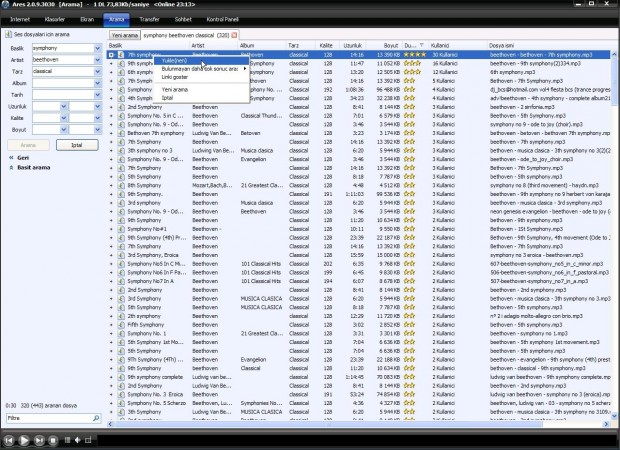Click the speaker volume icon
The height and width of the screenshot is (450, 620).
78,440
